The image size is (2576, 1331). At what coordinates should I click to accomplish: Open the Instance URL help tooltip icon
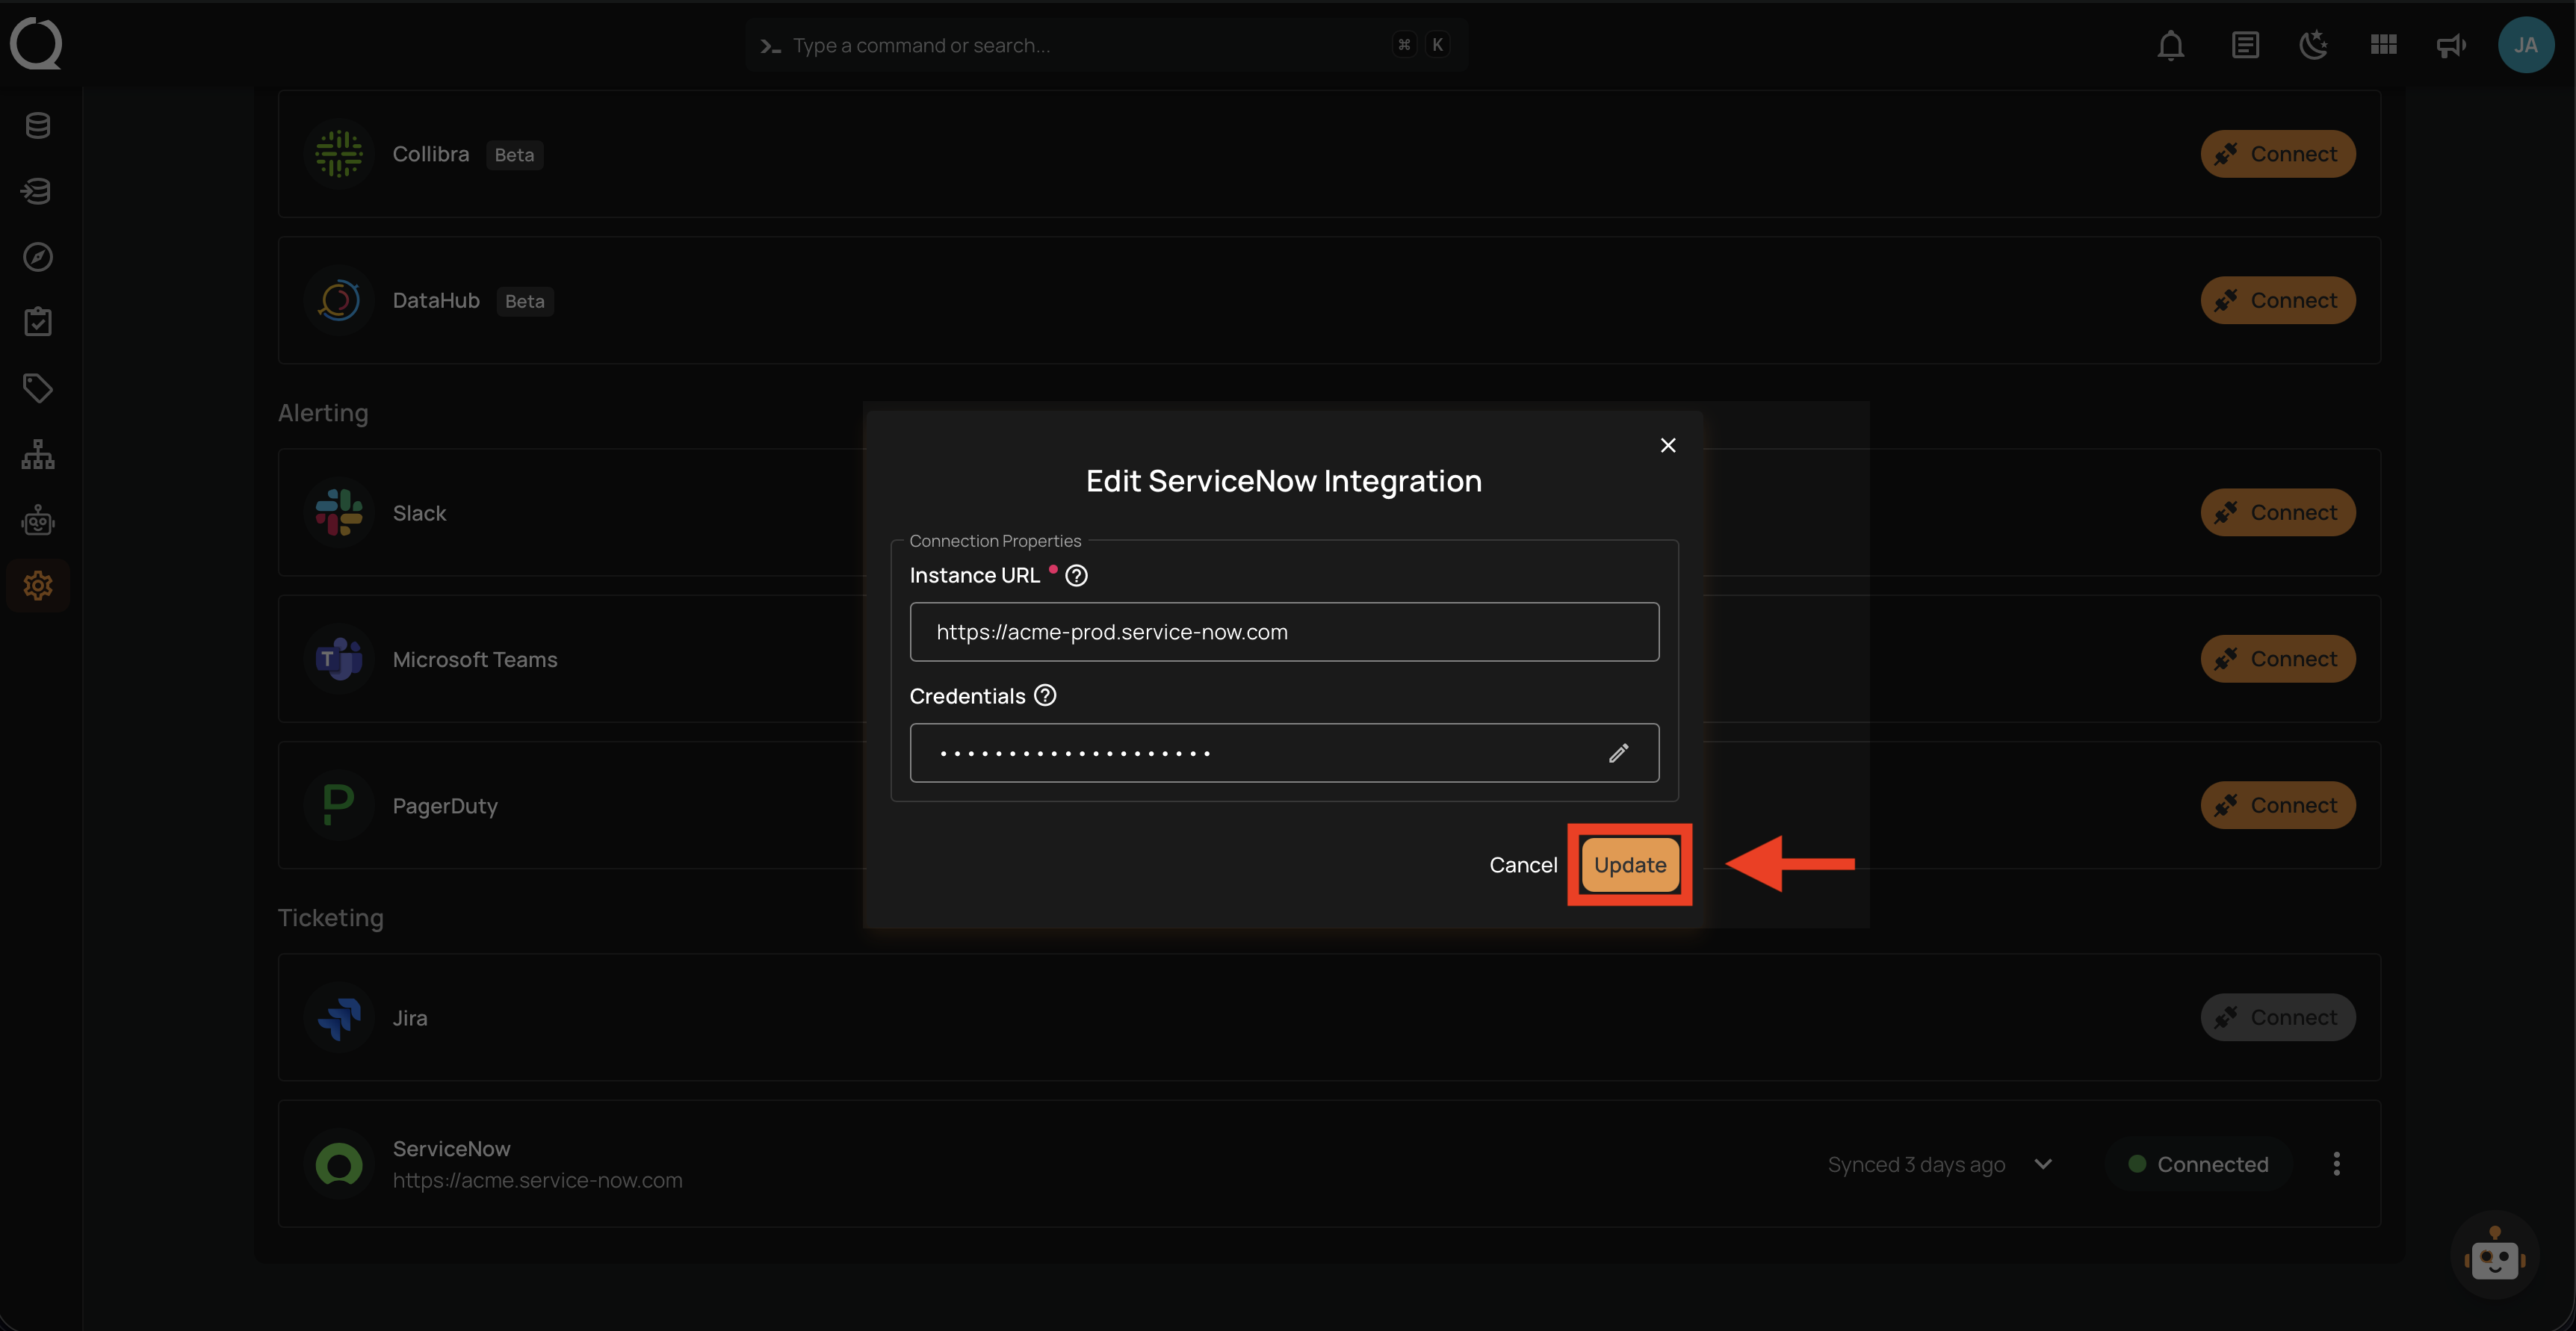tap(1076, 576)
